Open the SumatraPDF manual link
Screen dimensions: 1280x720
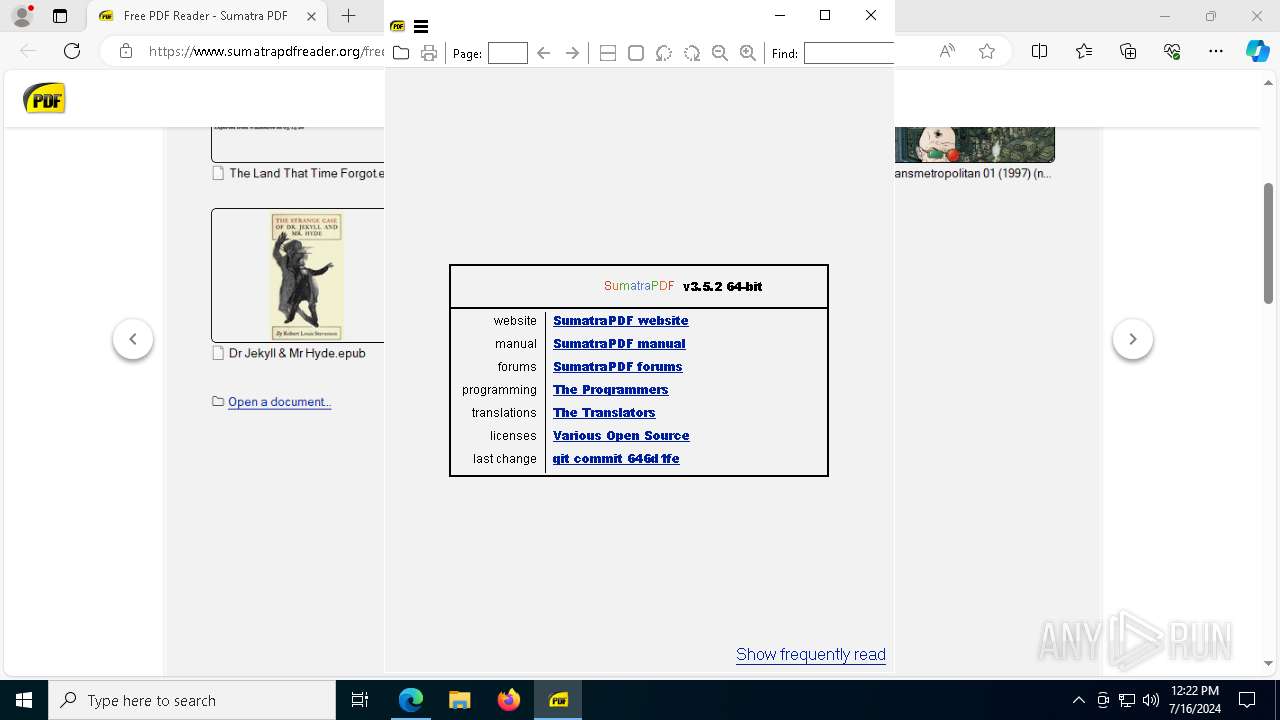coord(619,344)
